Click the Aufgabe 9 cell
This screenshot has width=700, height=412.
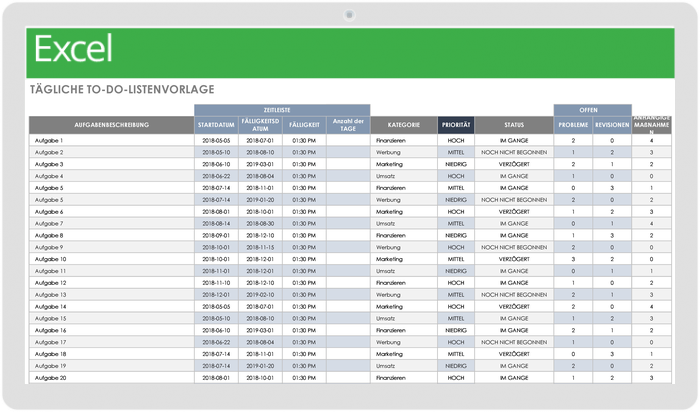(x=112, y=247)
